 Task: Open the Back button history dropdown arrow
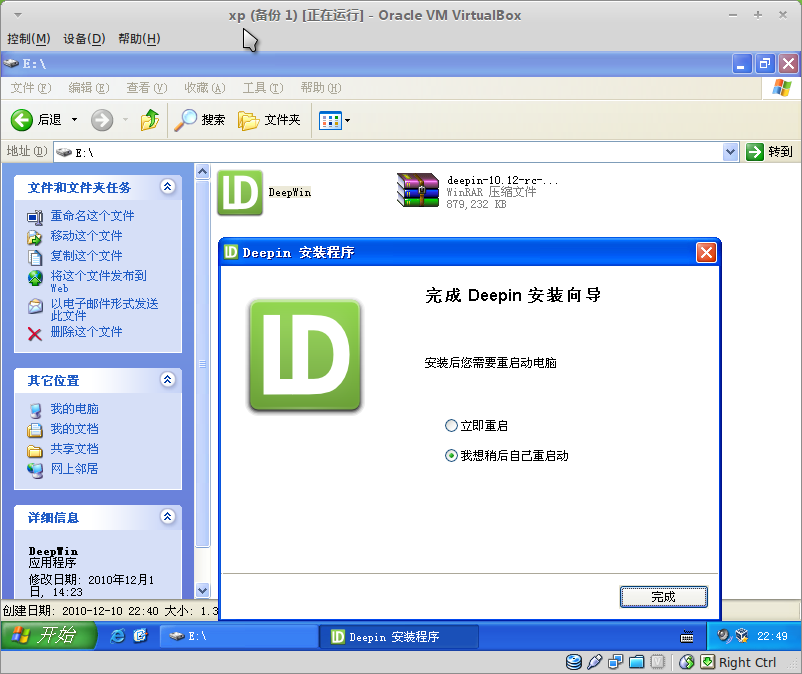[74, 120]
